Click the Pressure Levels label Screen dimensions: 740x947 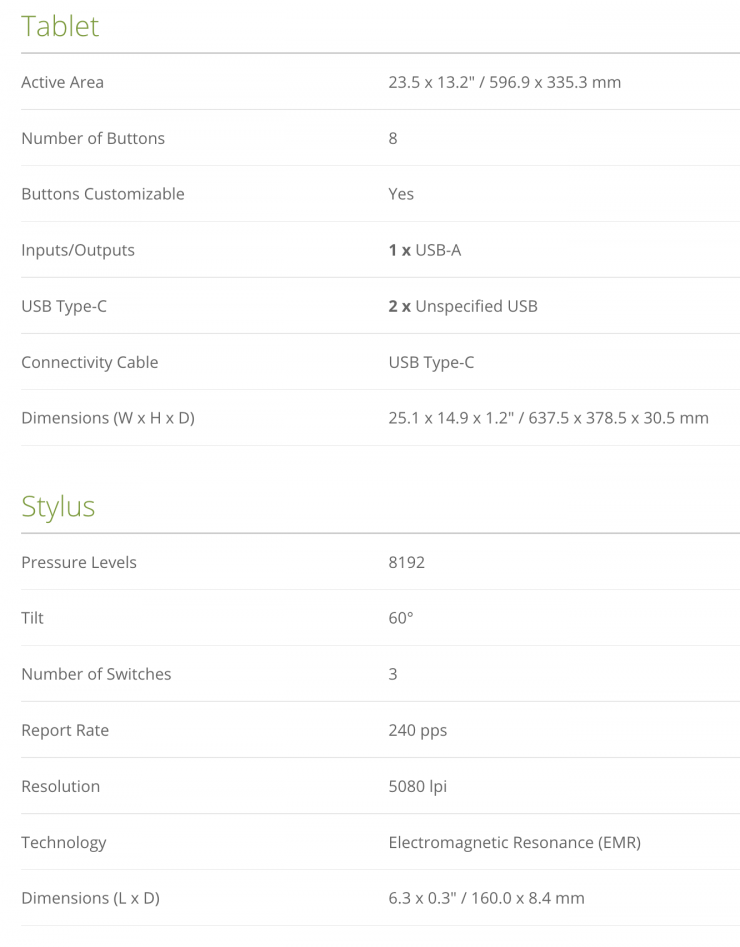click(79, 562)
